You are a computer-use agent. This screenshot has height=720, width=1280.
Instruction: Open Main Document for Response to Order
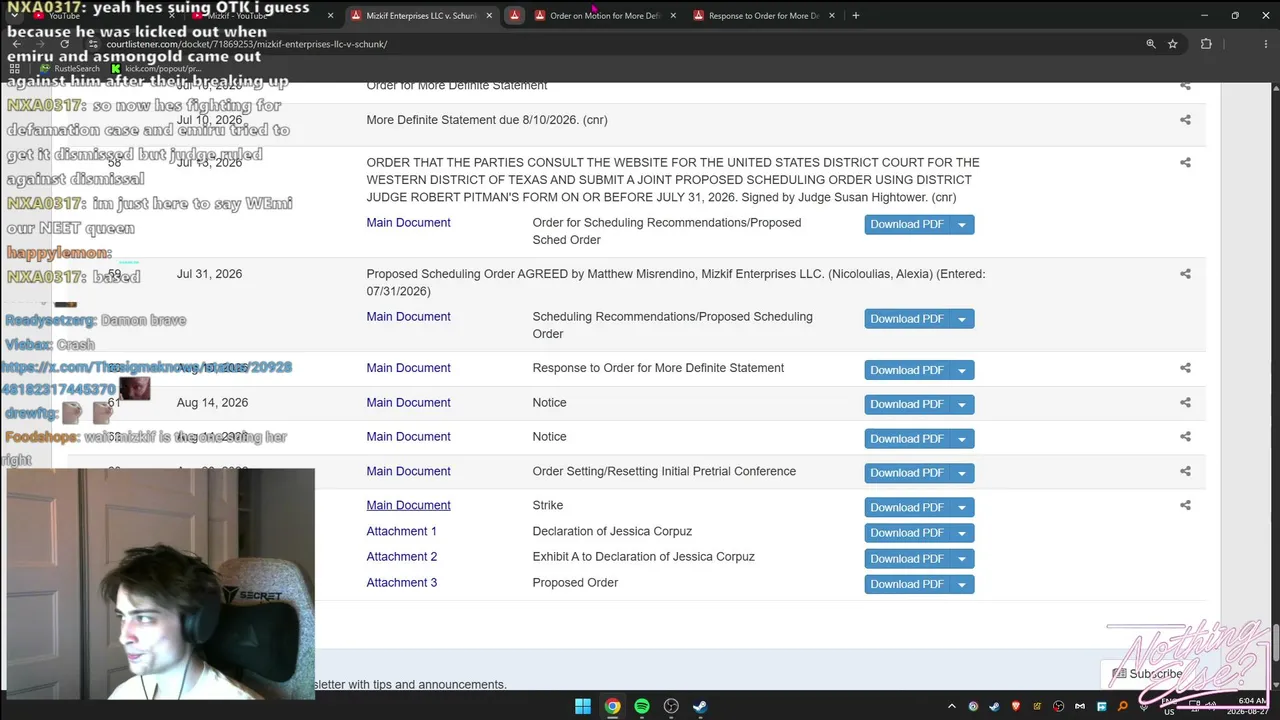pos(408,368)
